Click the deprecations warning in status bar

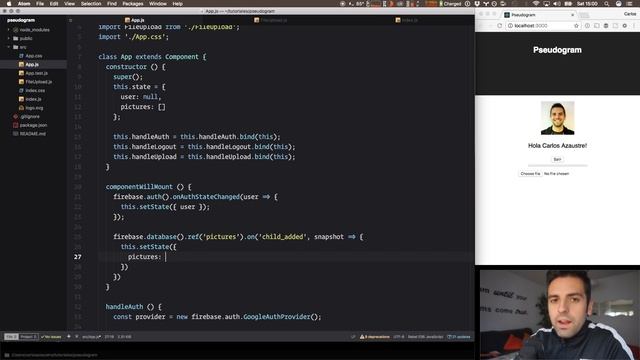coord(375,337)
